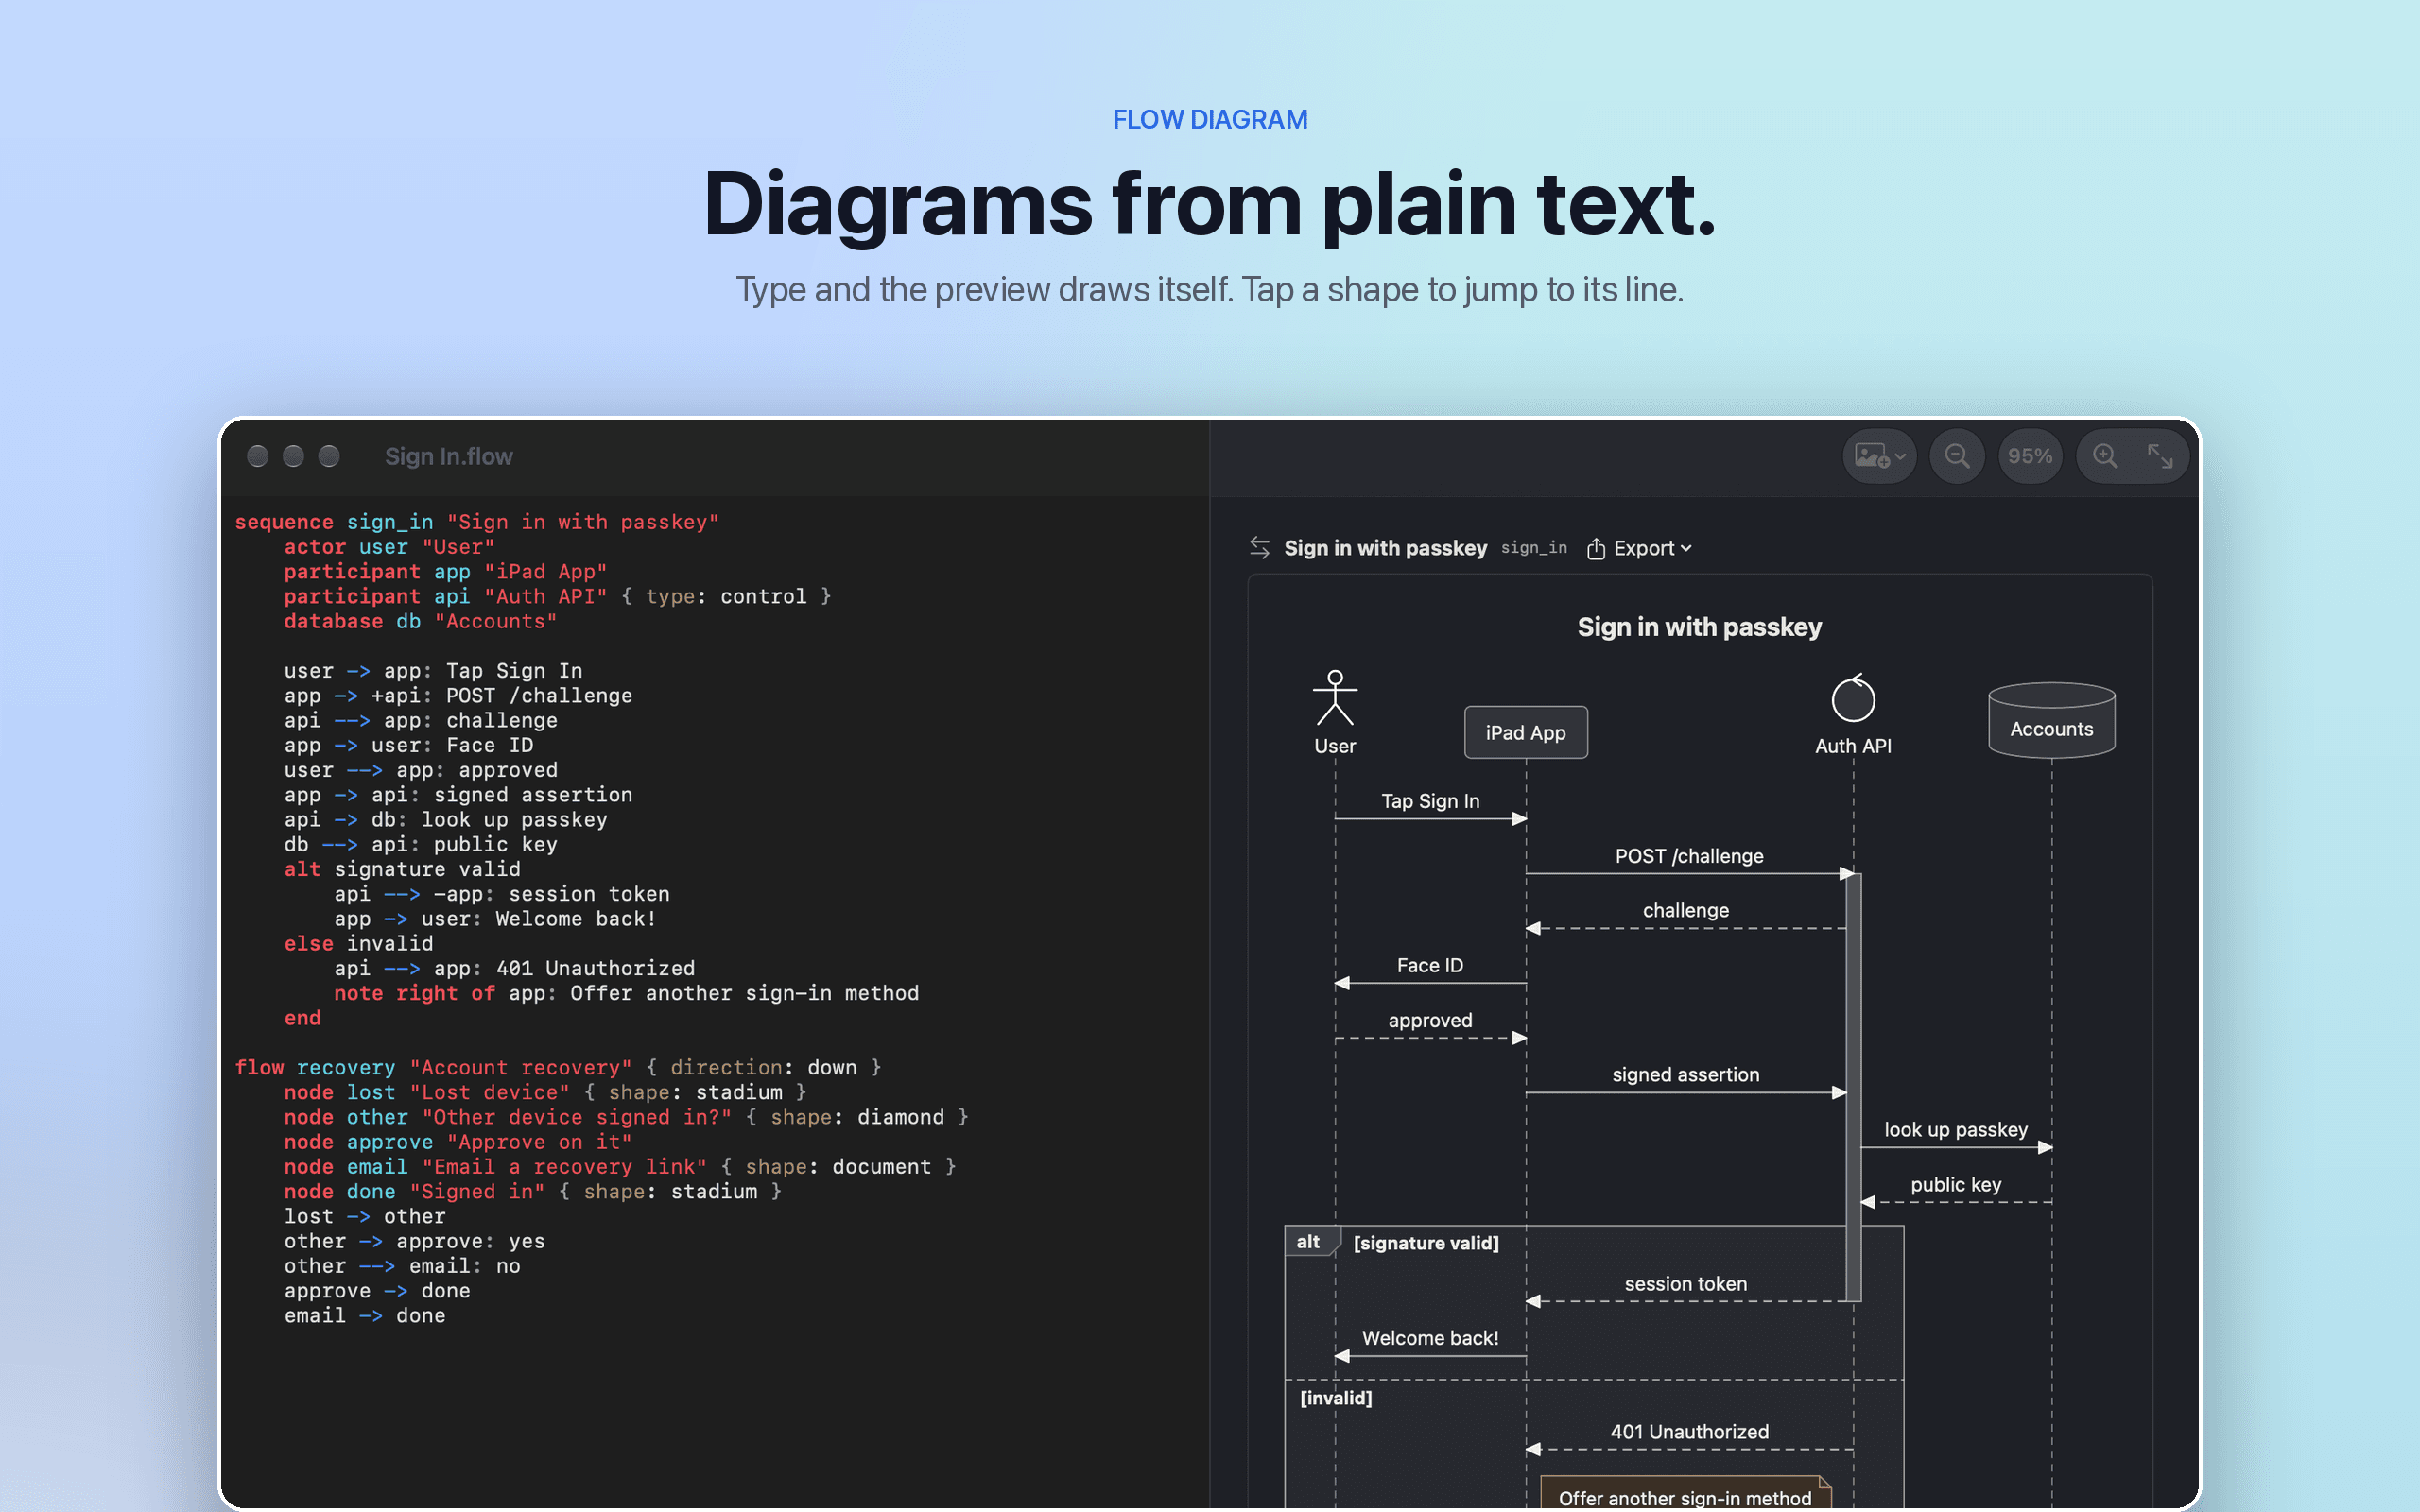Click the 'Offer another sign-in method' note
The height and width of the screenshot is (1512, 2420).
(1685, 1493)
